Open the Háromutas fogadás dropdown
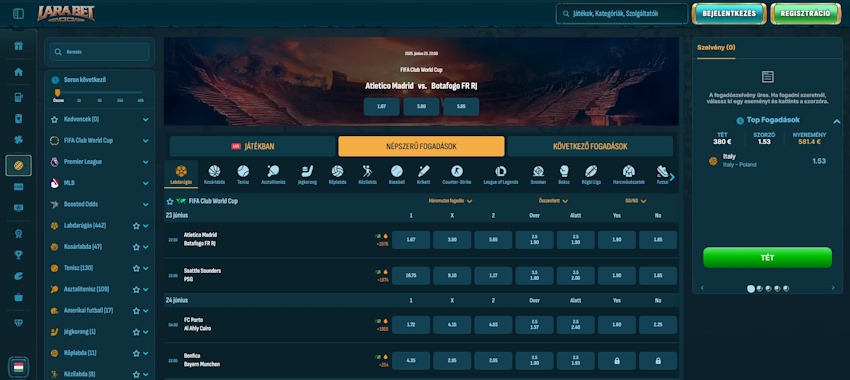This screenshot has width=850, height=380. (x=450, y=201)
